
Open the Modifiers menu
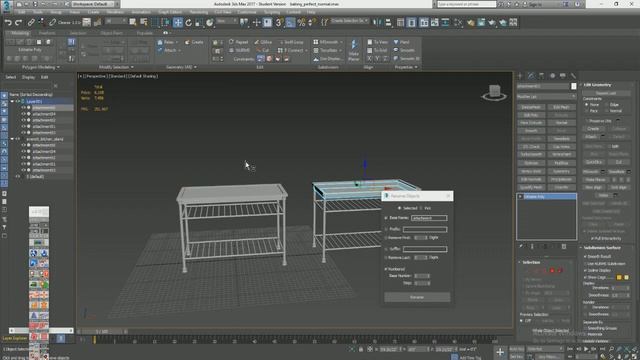[115, 12]
